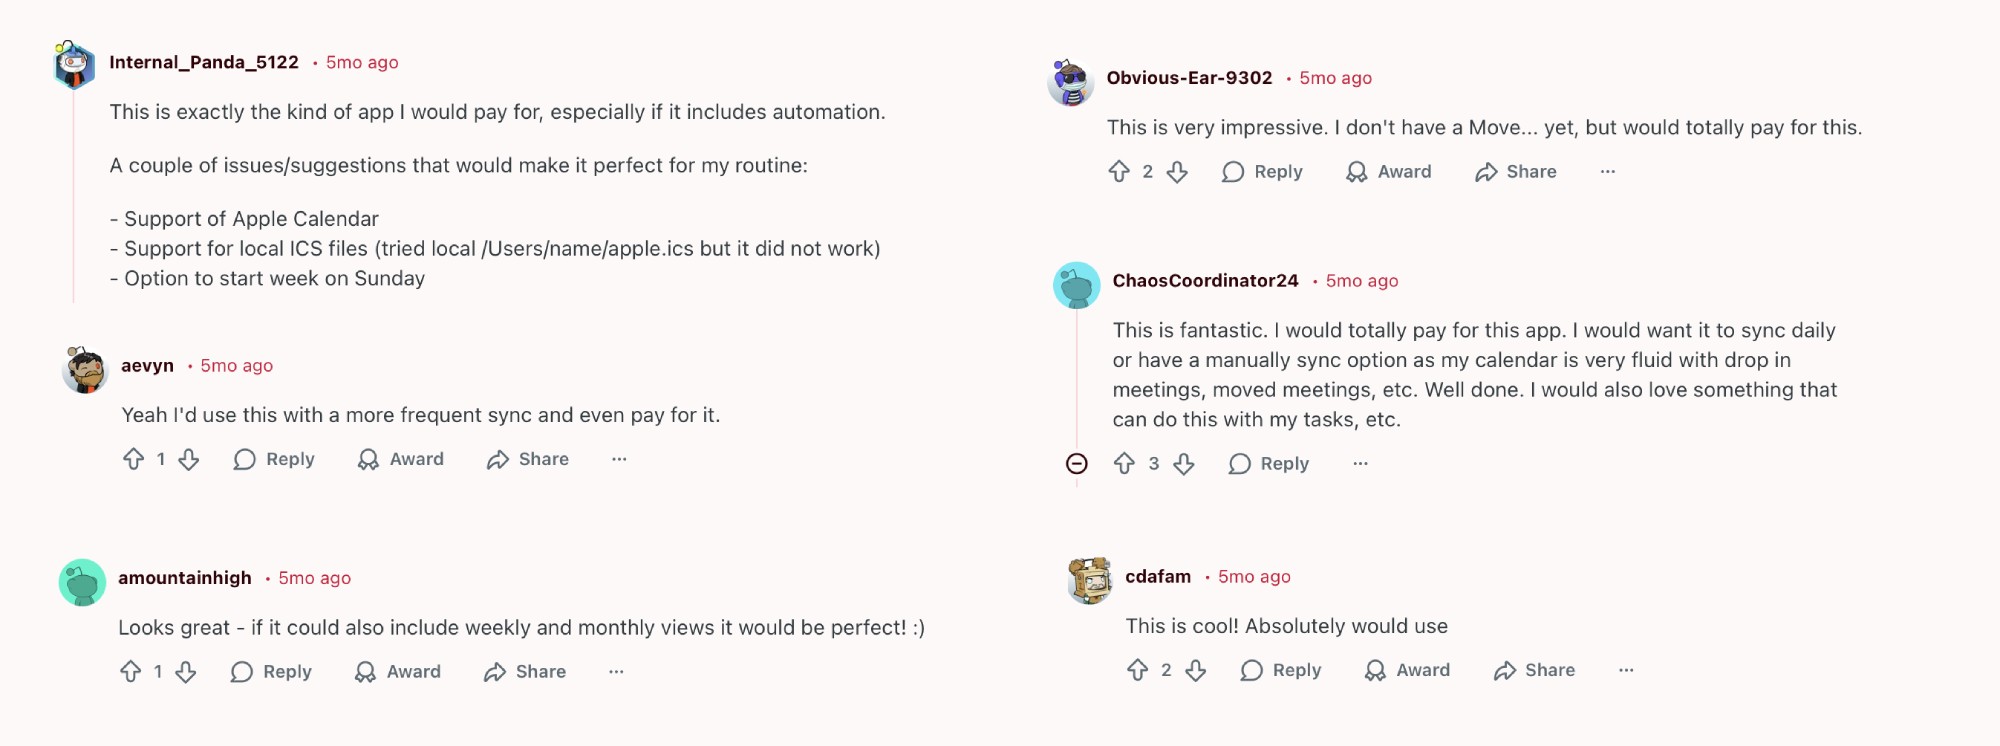2000x746 pixels.
Task: Downvote amountainhigh's comment
Action: click(188, 671)
